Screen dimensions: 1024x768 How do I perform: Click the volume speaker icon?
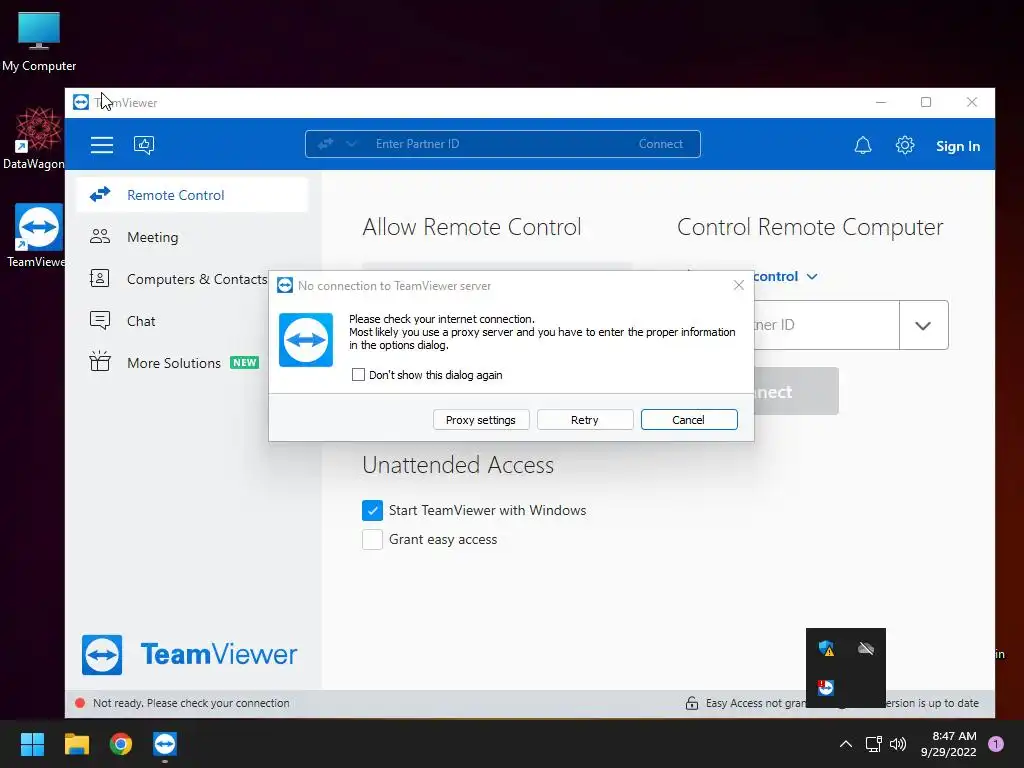point(898,744)
